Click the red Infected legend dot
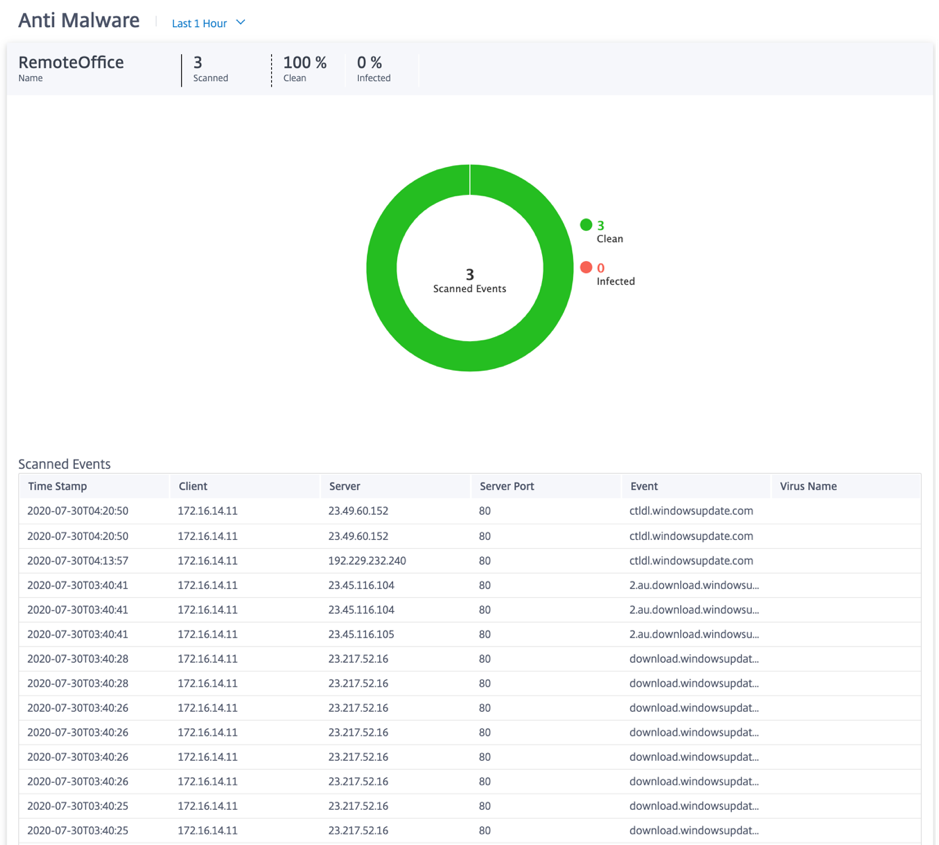This screenshot has height=845, width=939. 586,267
